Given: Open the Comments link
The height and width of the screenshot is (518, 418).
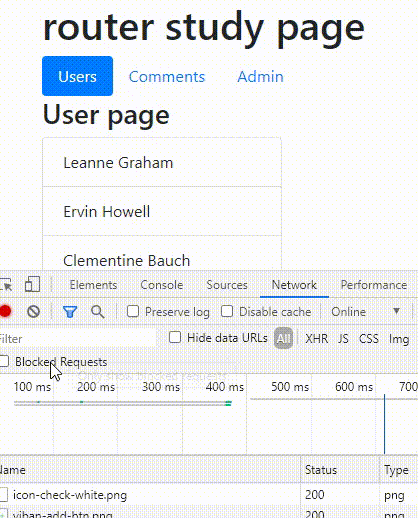Looking at the screenshot, I should tap(167, 77).
